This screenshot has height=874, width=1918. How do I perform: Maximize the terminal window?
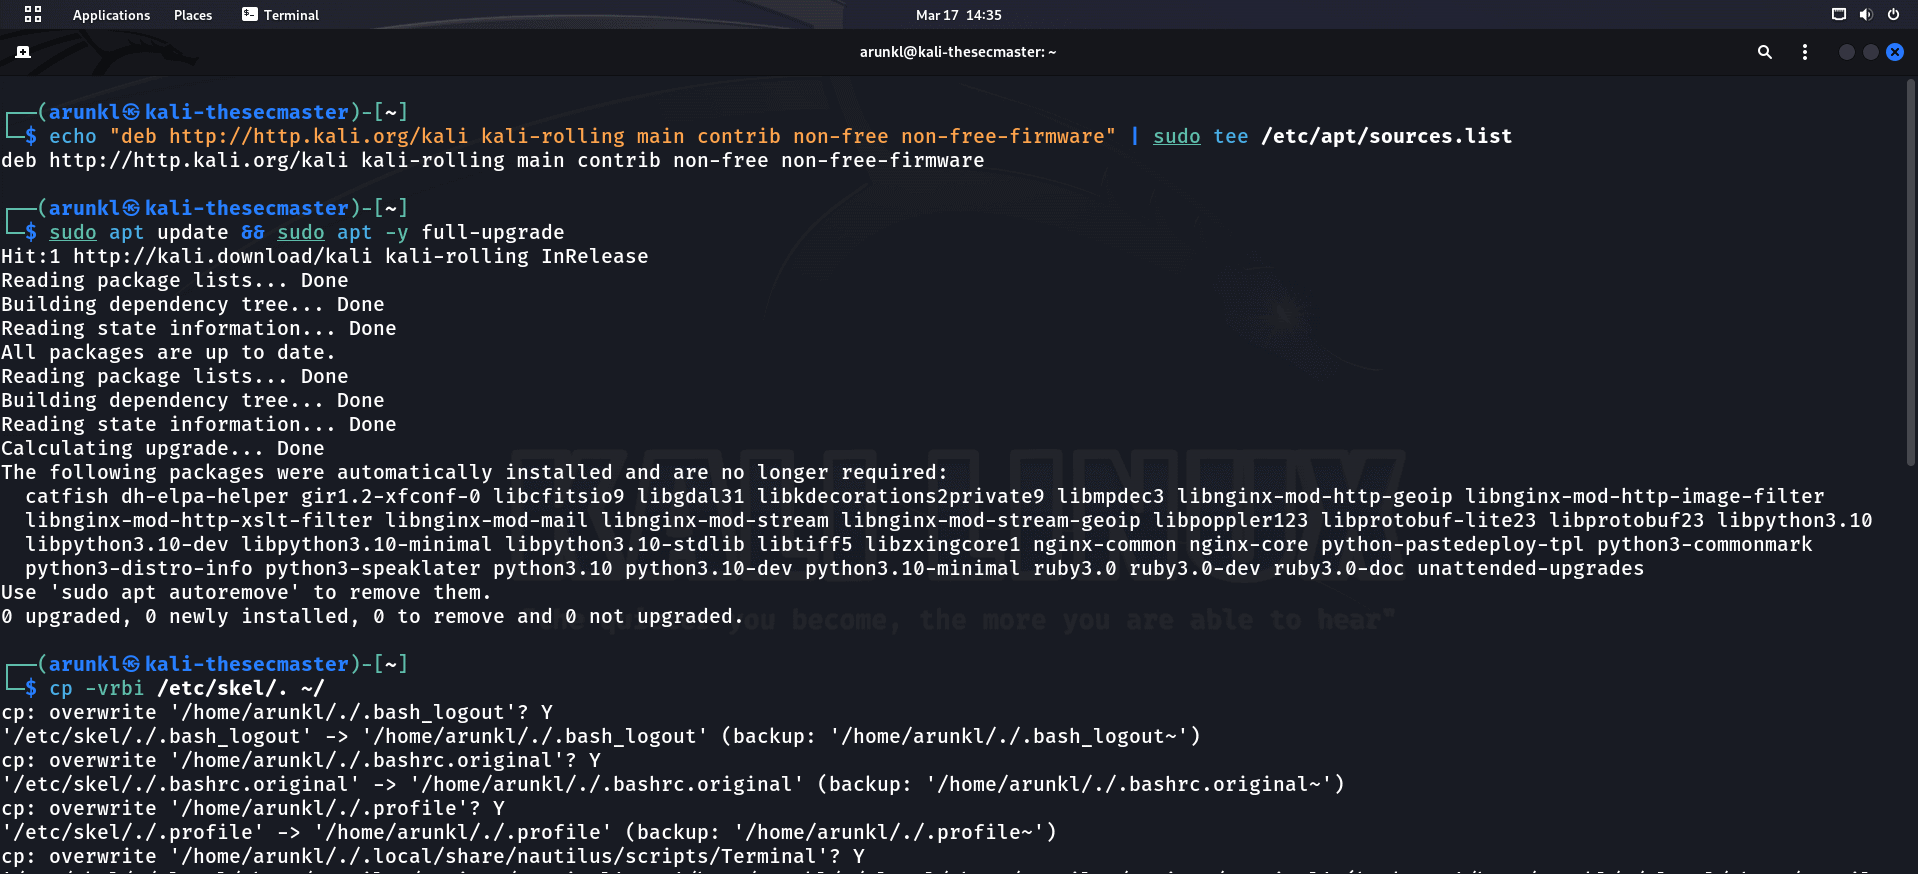(x=1870, y=52)
